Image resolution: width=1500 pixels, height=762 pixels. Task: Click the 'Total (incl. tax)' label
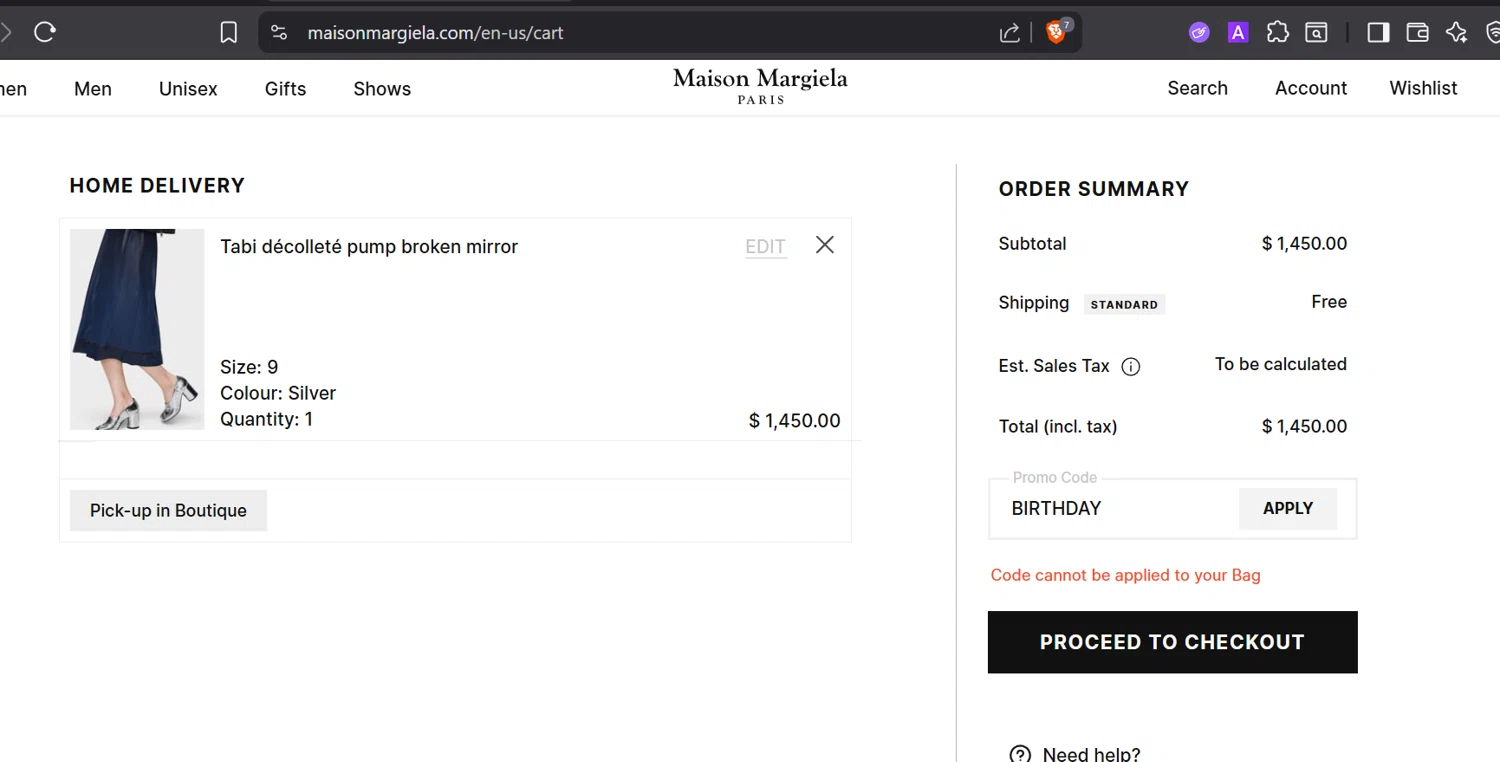coord(1058,426)
